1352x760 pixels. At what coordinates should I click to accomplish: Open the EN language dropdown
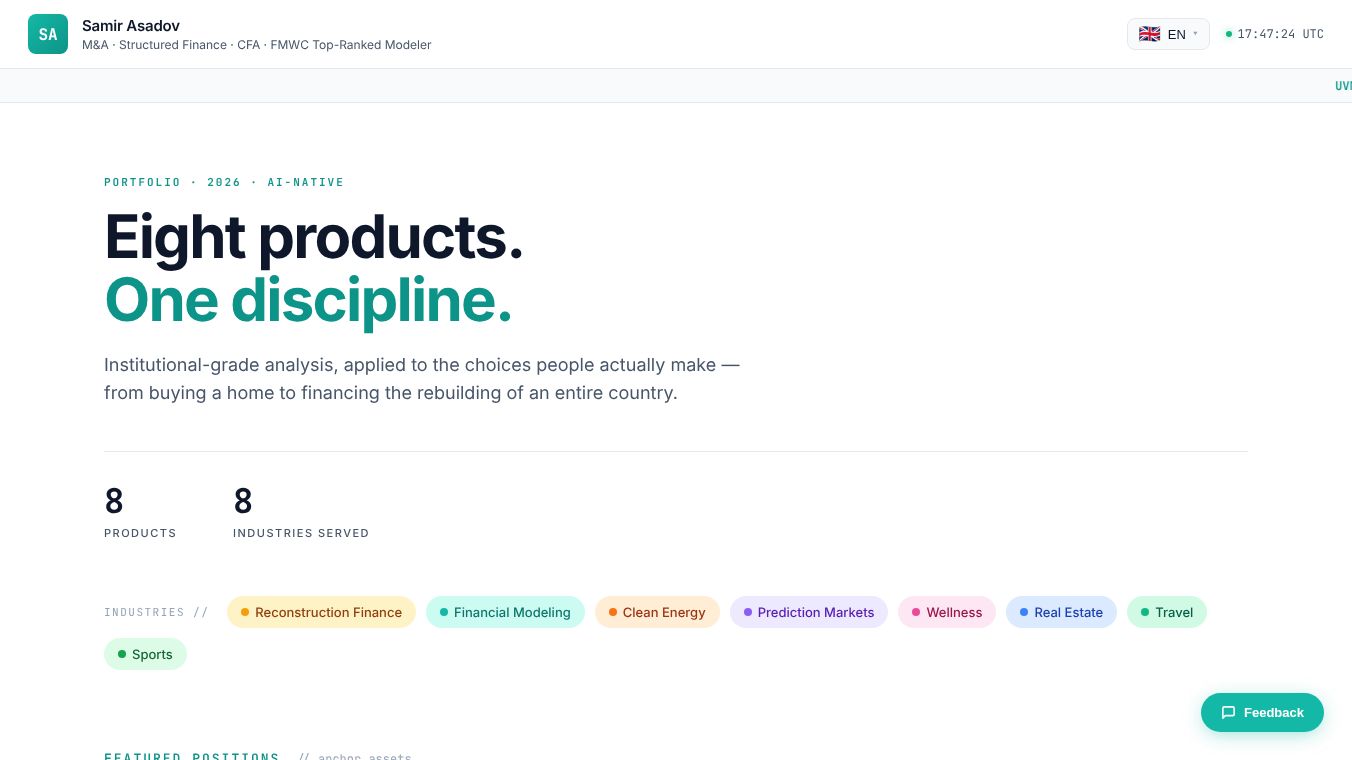pyautogui.click(x=1168, y=34)
